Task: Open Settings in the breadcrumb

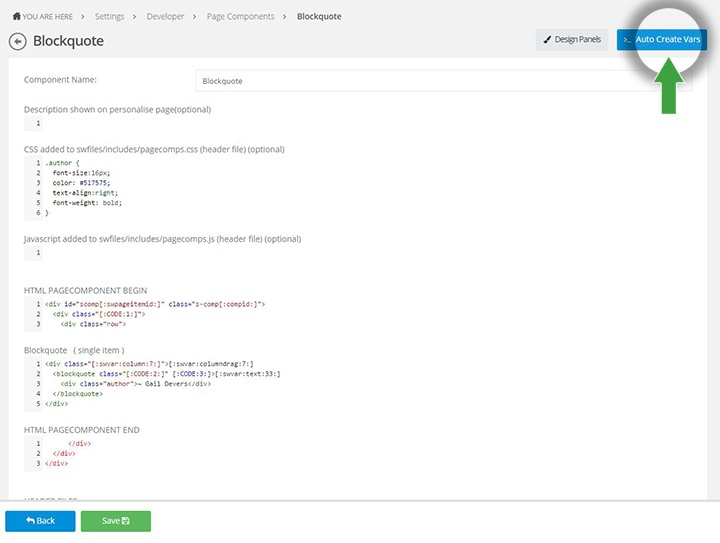Action: (x=109, y=17)
